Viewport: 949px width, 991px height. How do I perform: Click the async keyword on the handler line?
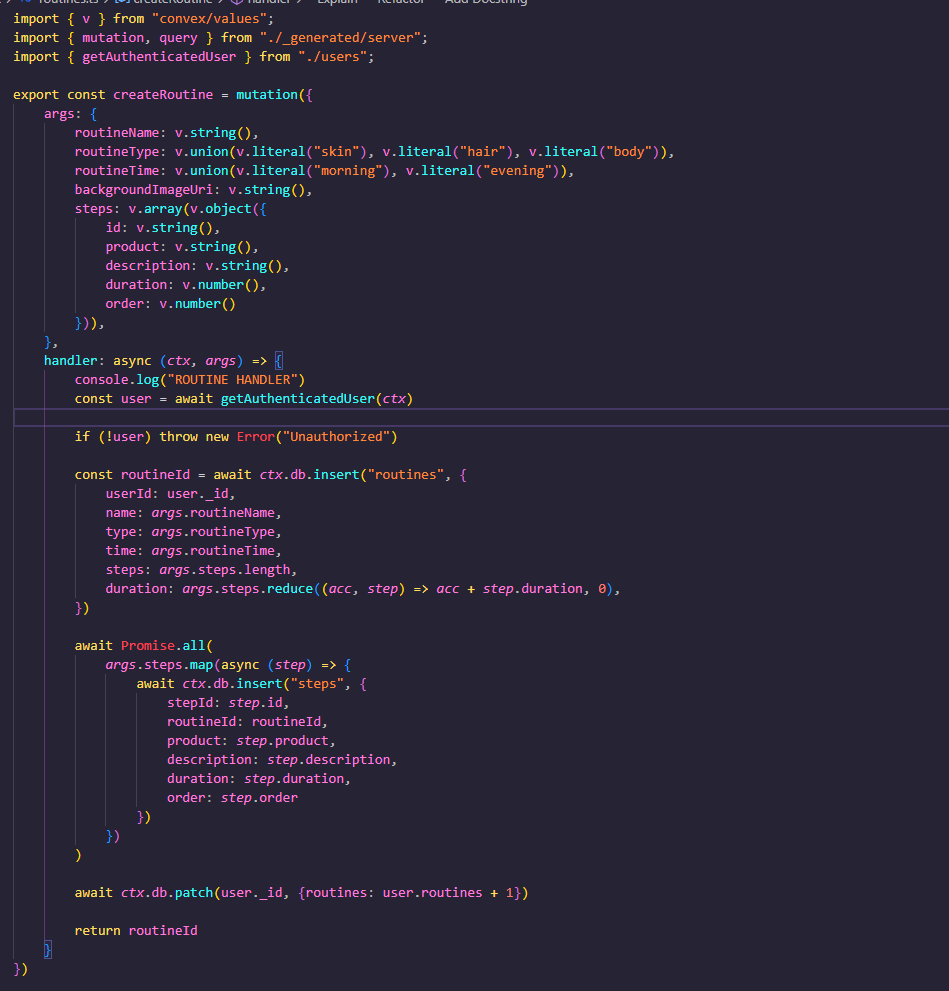click(x=132, y=361)
